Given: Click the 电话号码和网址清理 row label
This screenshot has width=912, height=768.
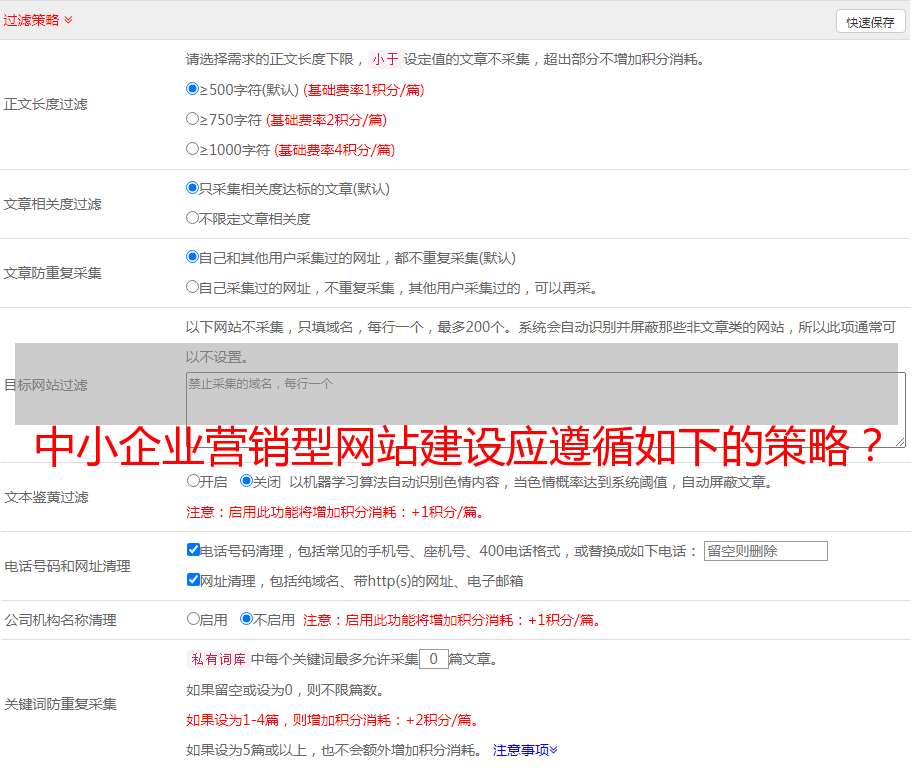Looking at the screenshot, I should point(67,566).
